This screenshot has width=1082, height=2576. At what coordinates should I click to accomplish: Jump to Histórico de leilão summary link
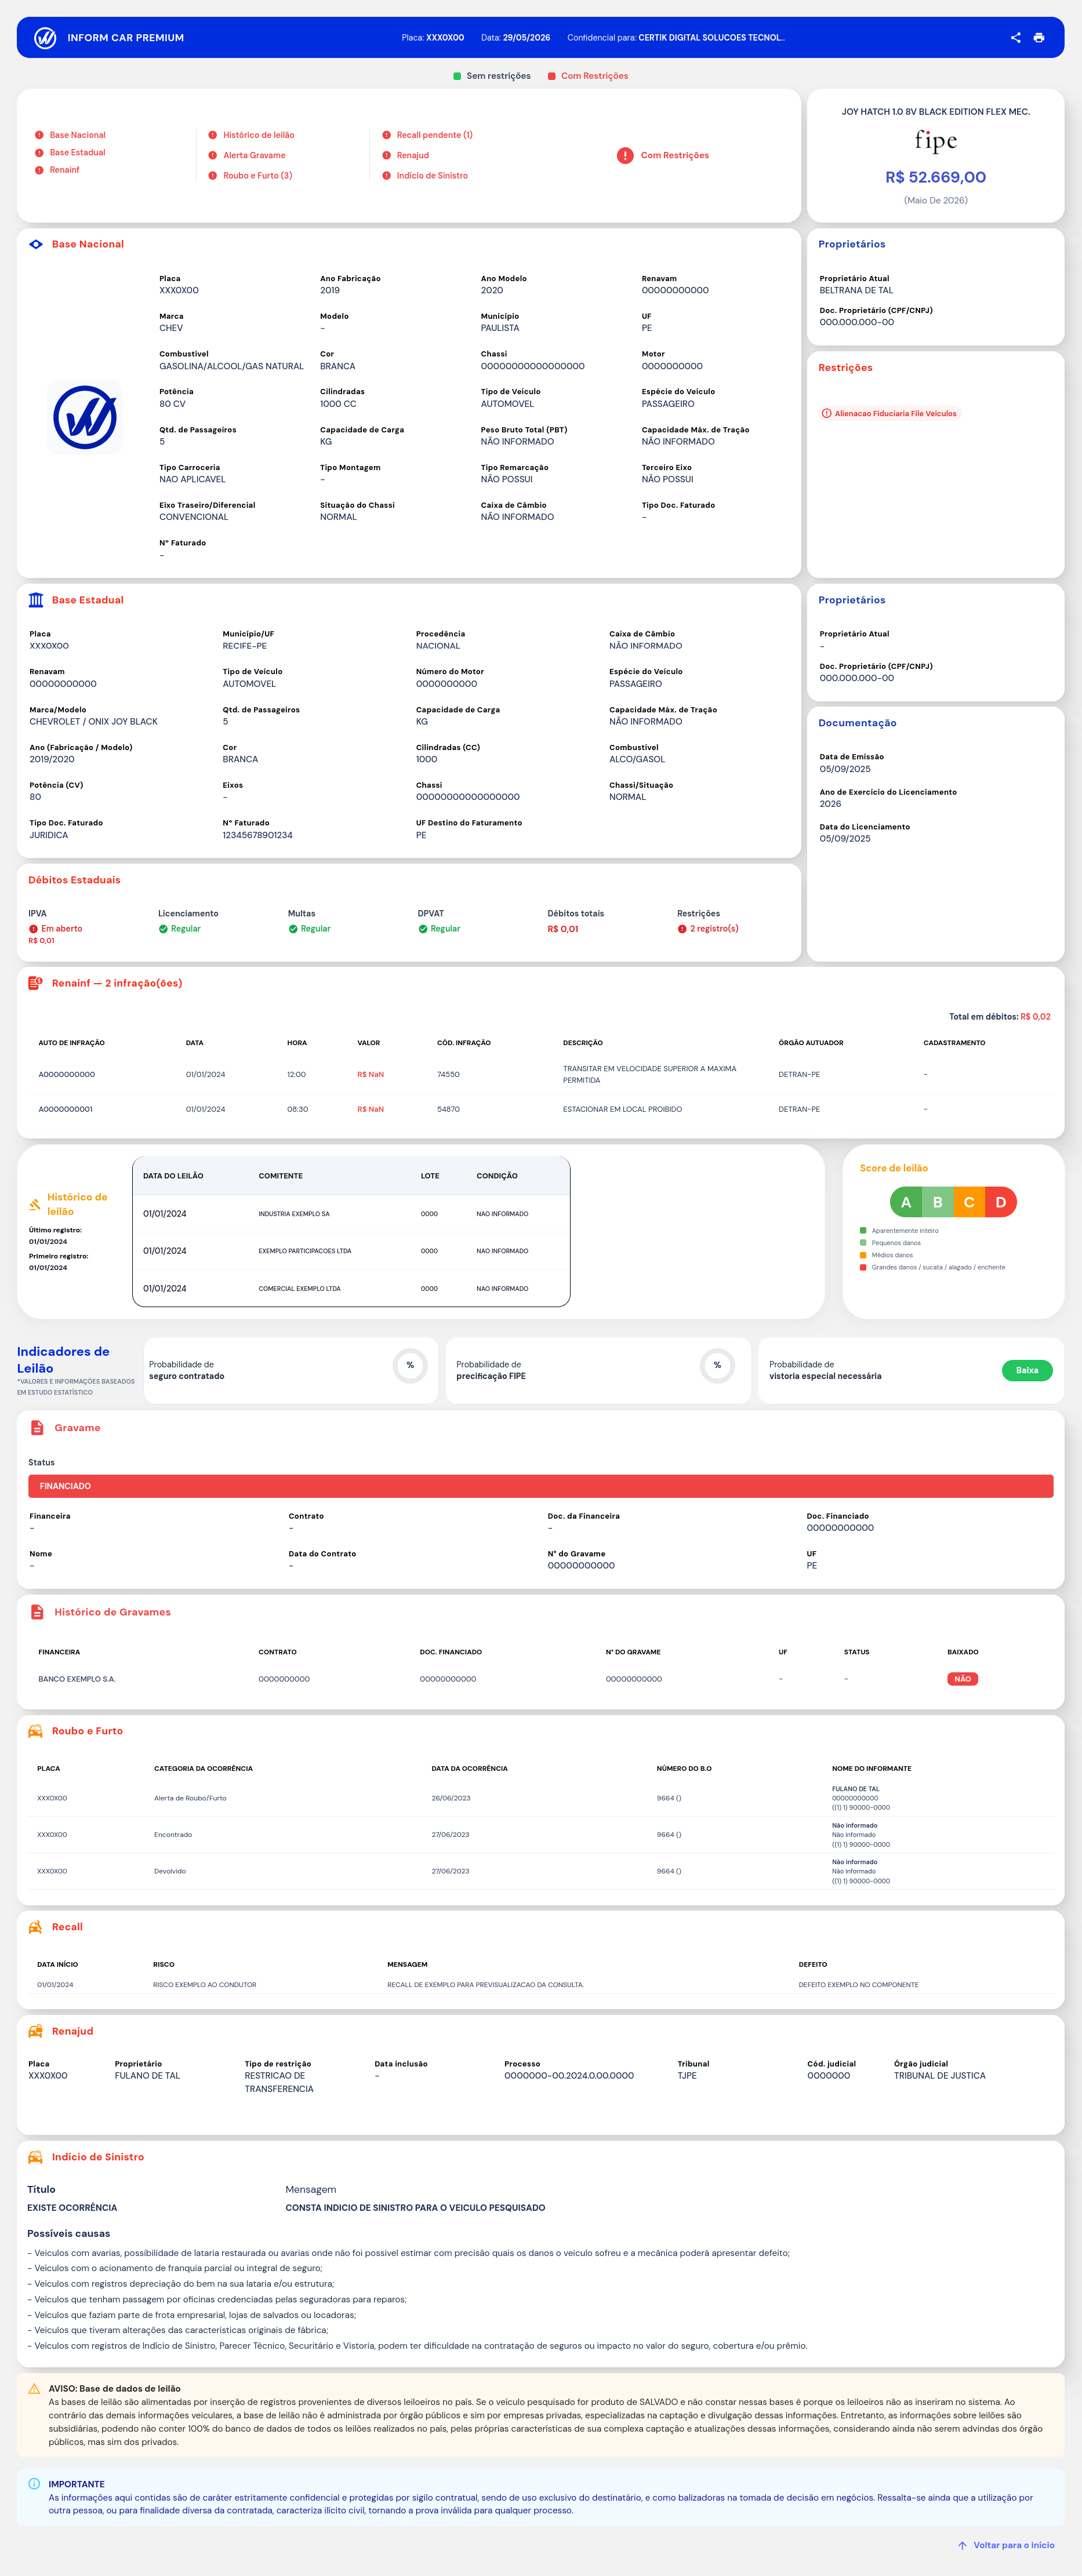coord(258,135)
